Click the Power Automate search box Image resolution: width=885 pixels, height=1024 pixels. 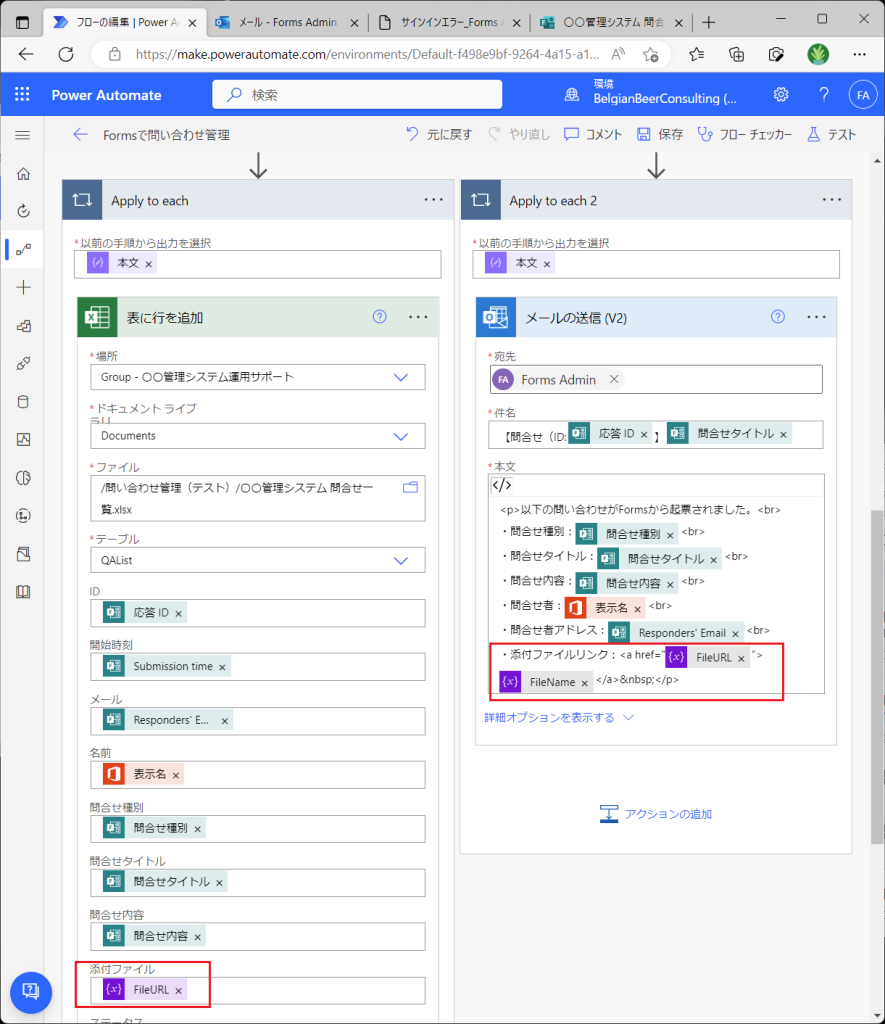pos(357,95)
